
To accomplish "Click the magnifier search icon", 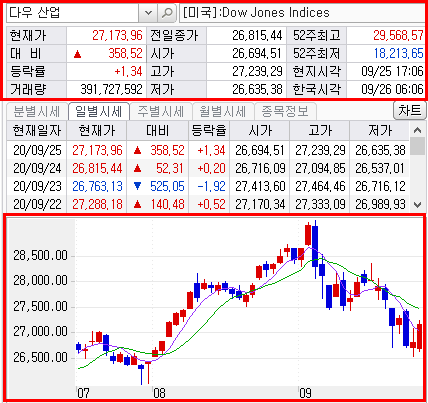I will [x=167, y=13].
